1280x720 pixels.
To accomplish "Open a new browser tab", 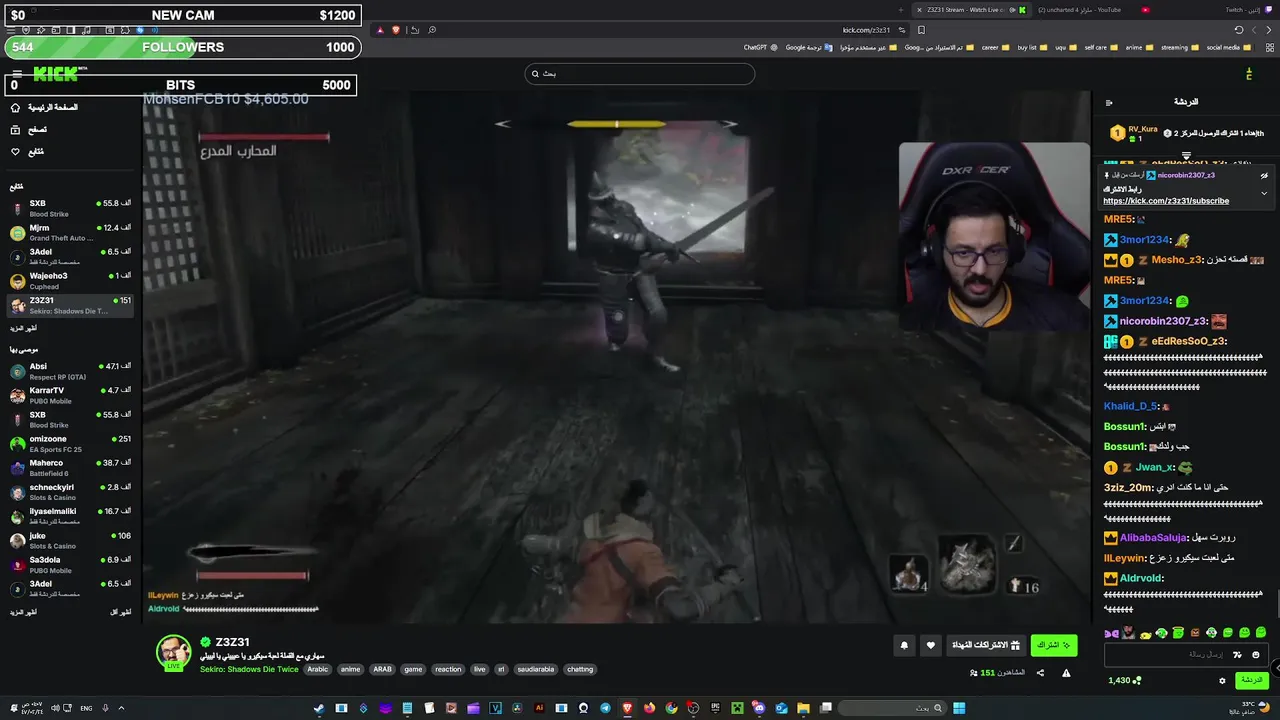I will coord(901,10).
